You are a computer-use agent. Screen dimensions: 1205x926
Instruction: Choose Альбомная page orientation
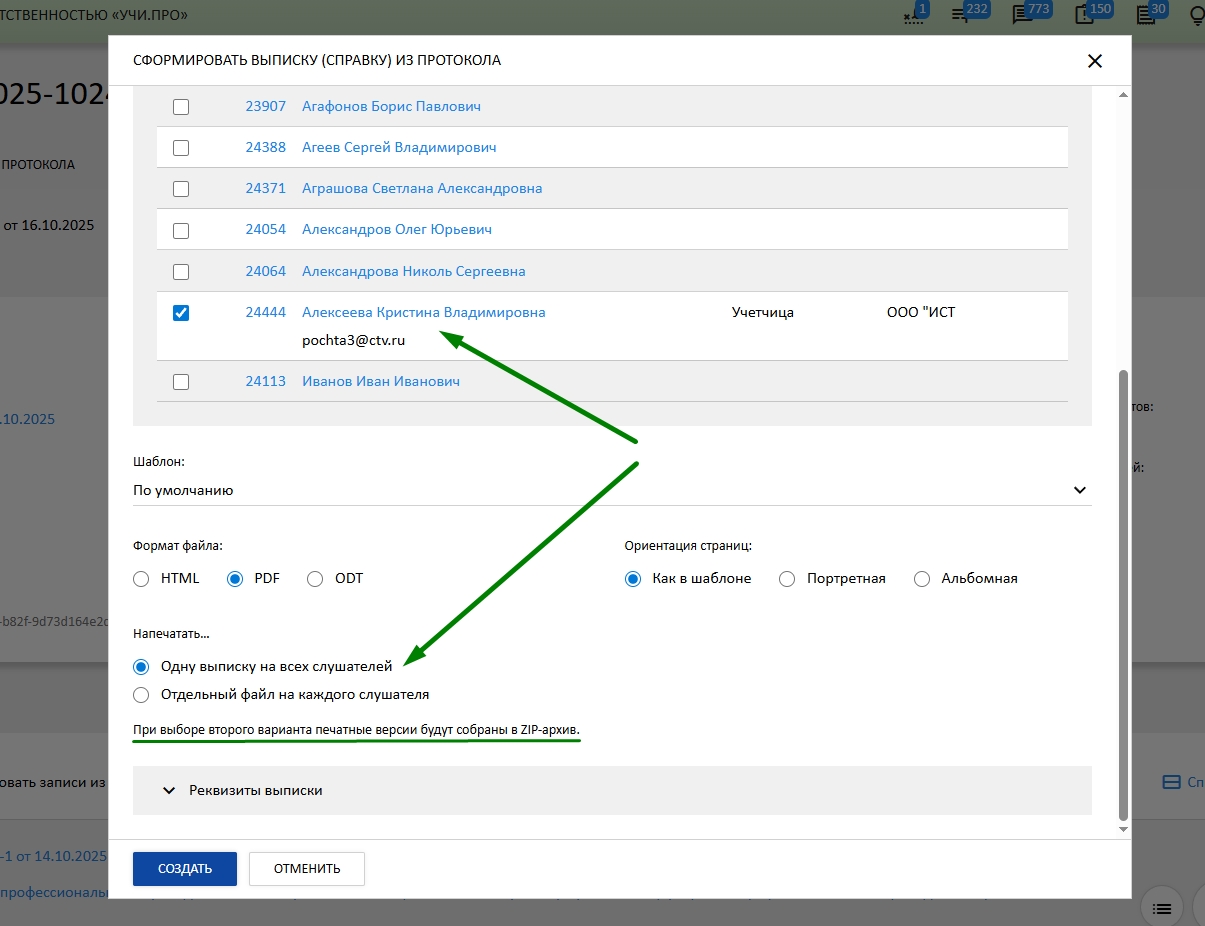coord(922,579)
